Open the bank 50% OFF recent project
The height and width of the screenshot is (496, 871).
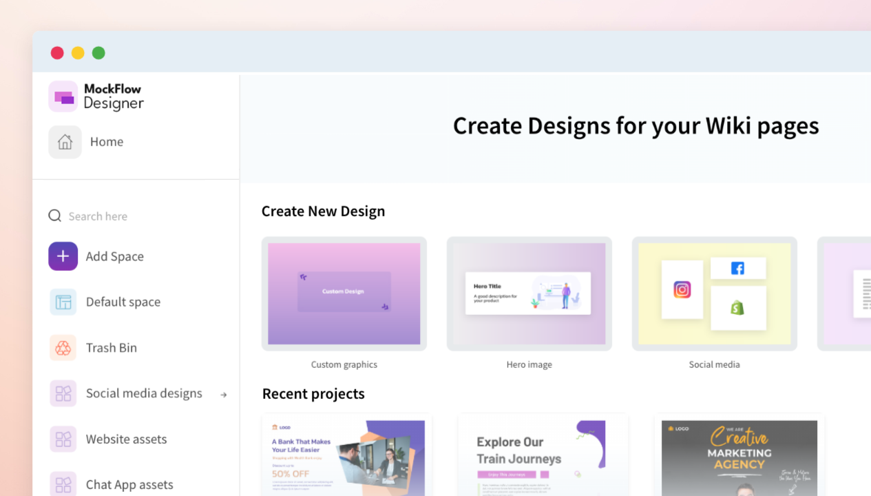(347, 457)
